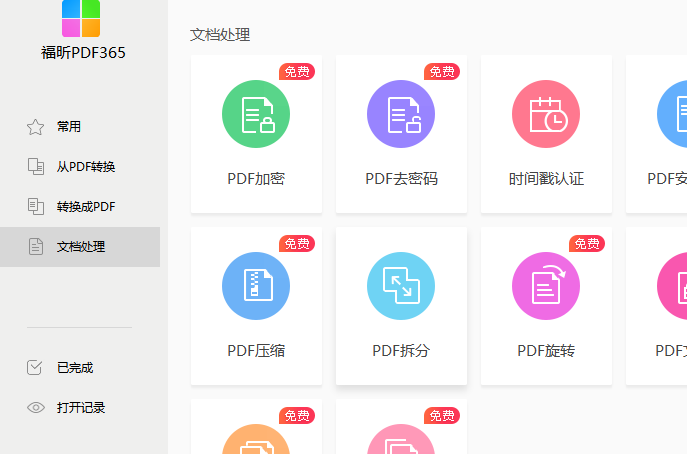Viewport: 687px width, 454px height.
Task: Click the 已完成 checkmark icon
Action: coord(35,368)
